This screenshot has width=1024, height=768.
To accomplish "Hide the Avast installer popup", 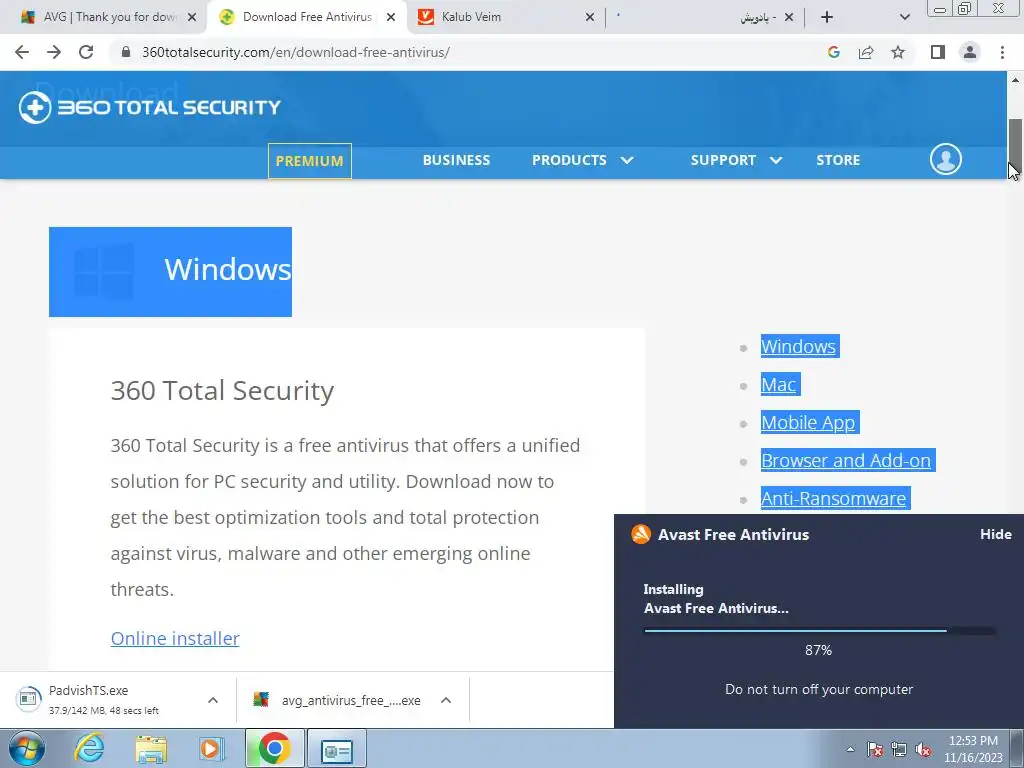I will [995, 534].
